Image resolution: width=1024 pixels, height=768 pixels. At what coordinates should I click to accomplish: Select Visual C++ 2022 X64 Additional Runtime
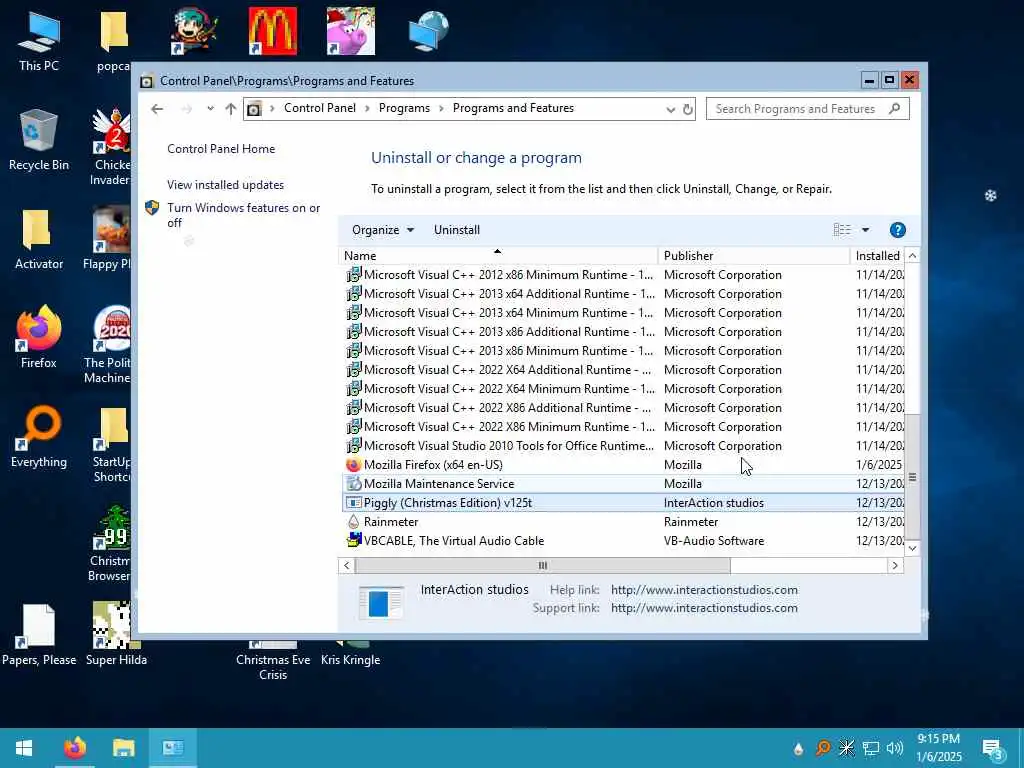click(624, 370)
